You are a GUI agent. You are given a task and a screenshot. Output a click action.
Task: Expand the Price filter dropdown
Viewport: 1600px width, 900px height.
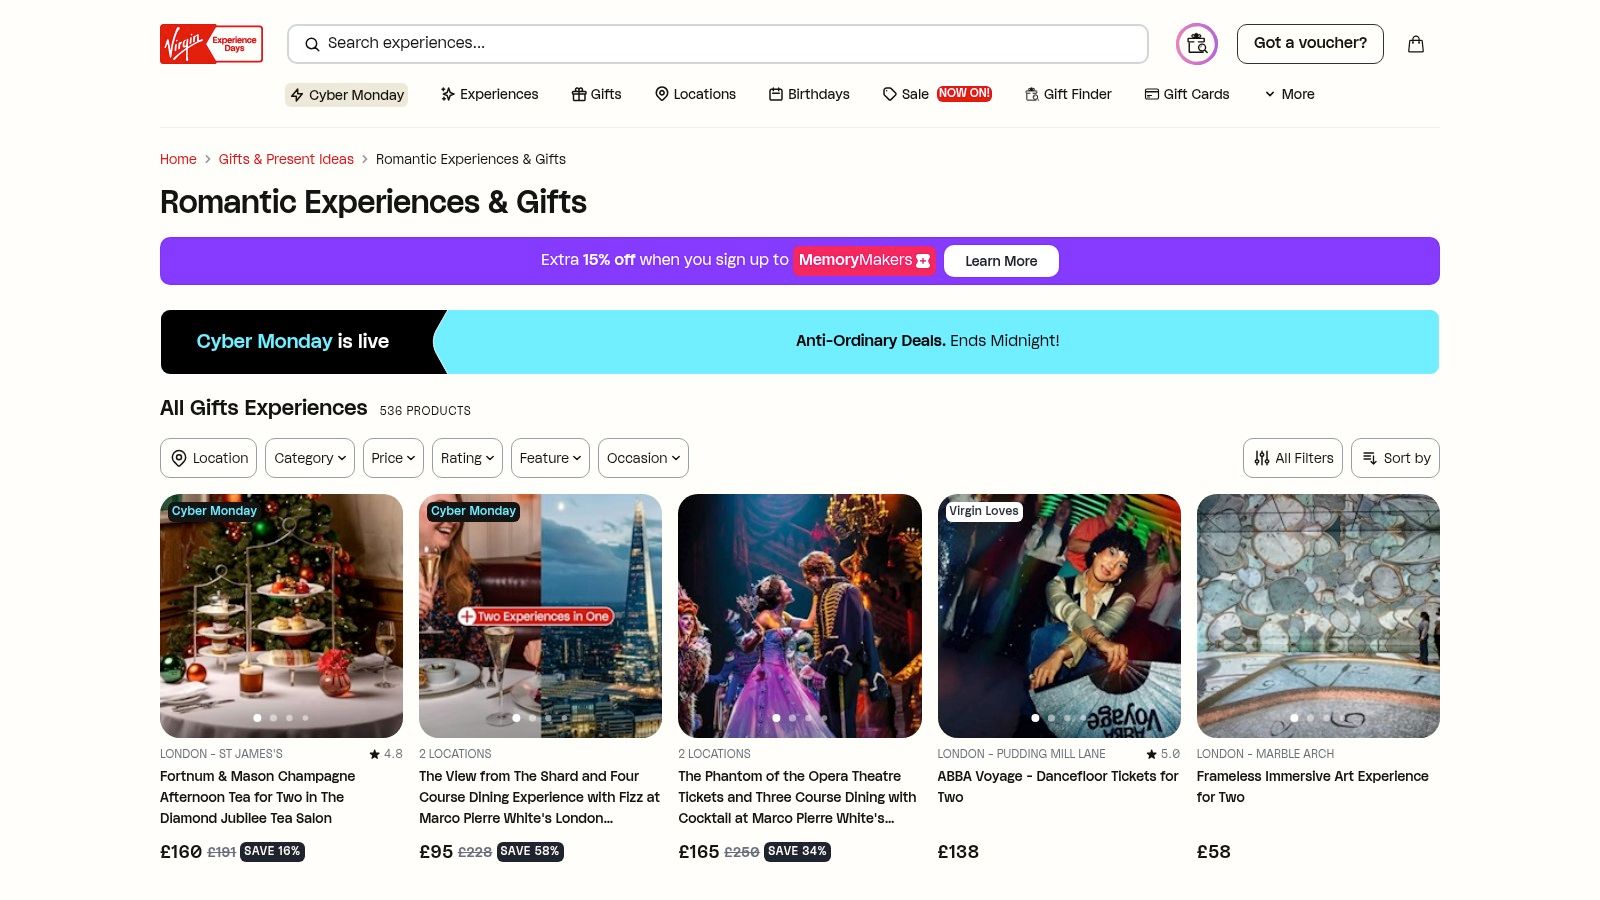393,458
